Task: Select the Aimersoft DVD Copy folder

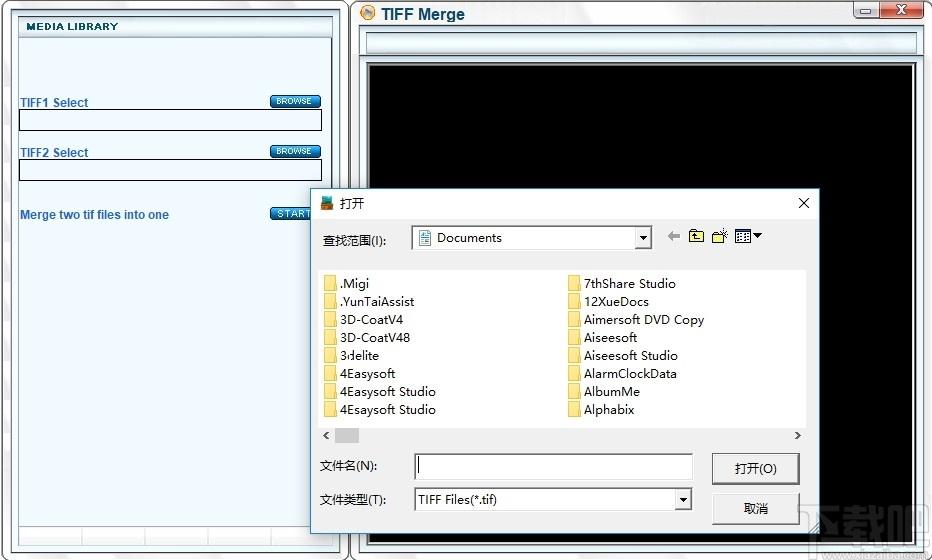Action: pos(636,319)
